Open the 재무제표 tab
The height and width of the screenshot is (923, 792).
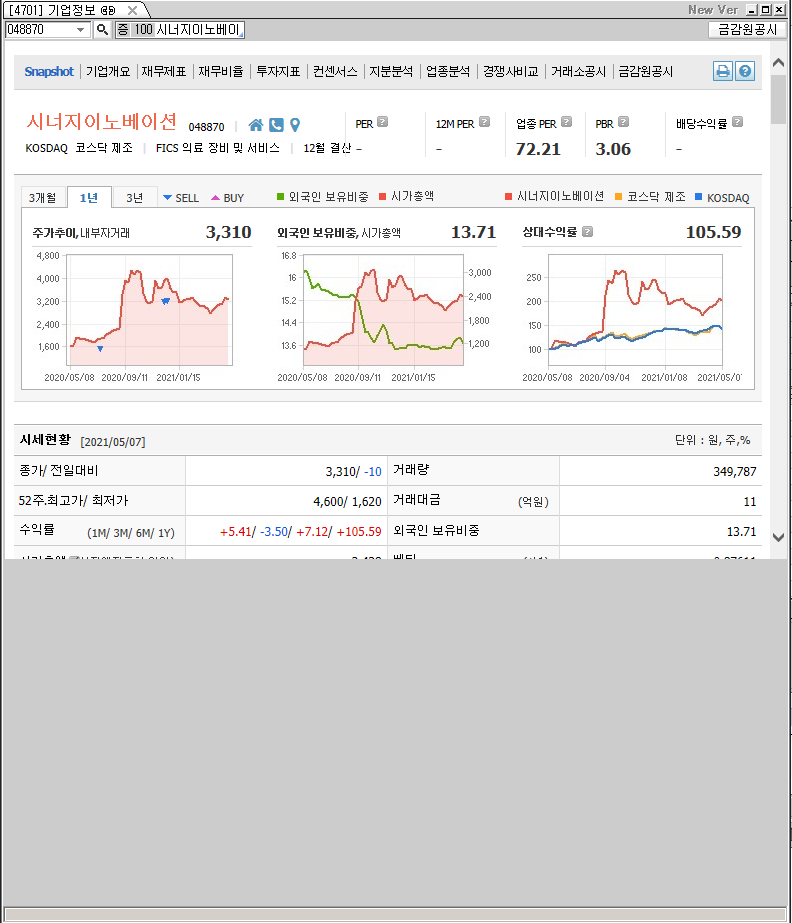163,72
